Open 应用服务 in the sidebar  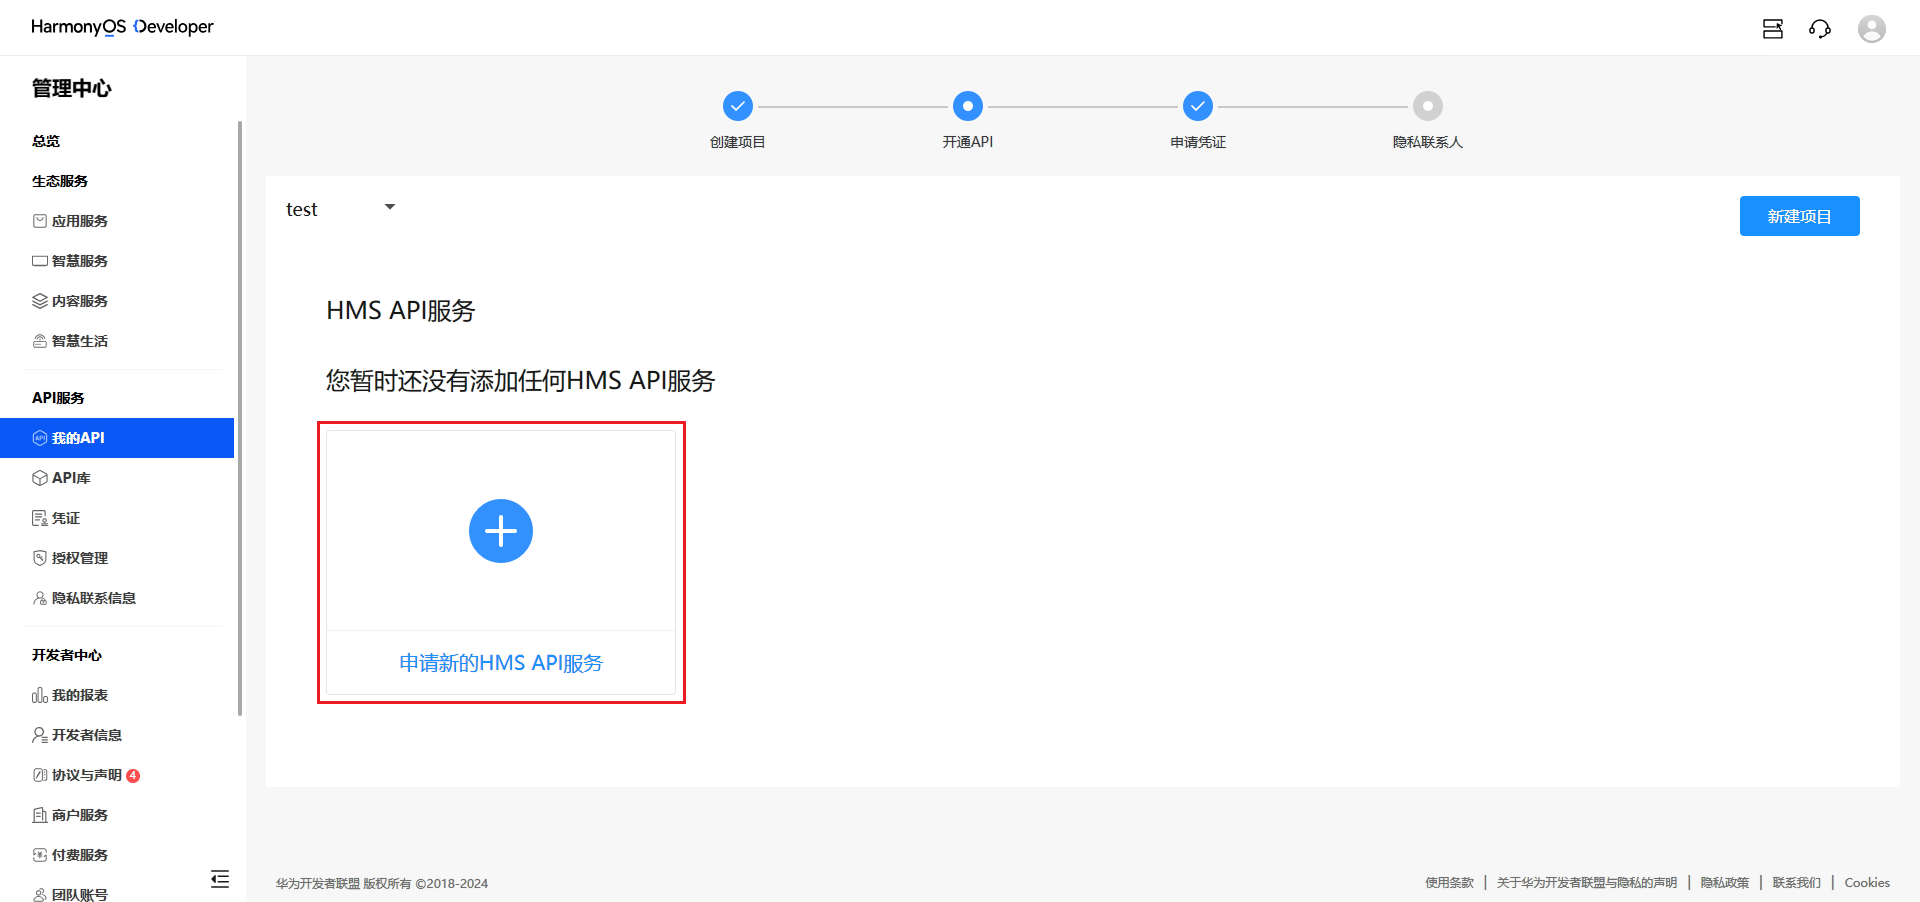click(x=80, y=220)
